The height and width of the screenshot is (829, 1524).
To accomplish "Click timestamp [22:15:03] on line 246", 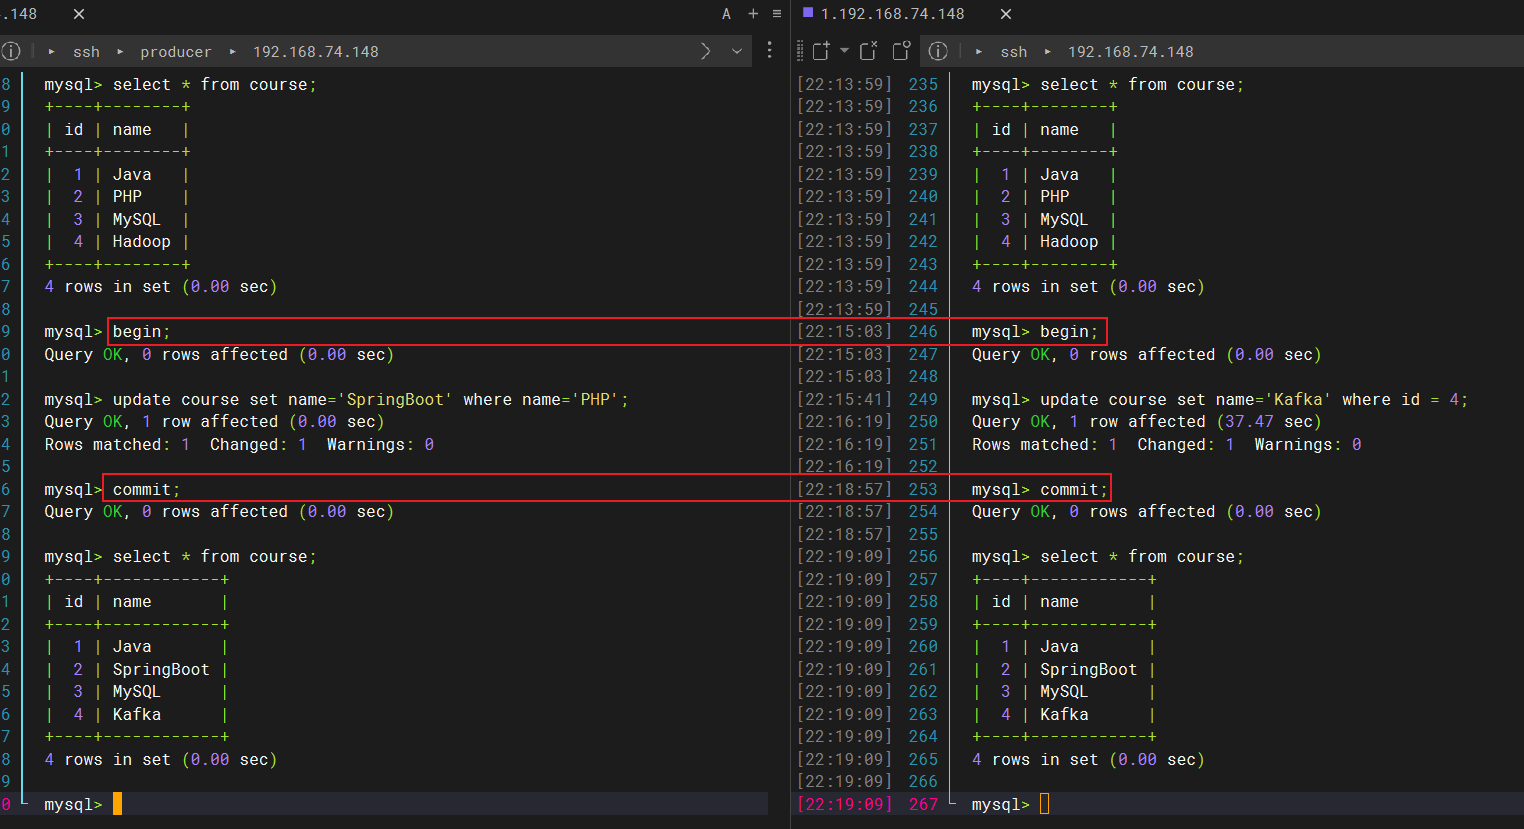I will pos(844,332).
